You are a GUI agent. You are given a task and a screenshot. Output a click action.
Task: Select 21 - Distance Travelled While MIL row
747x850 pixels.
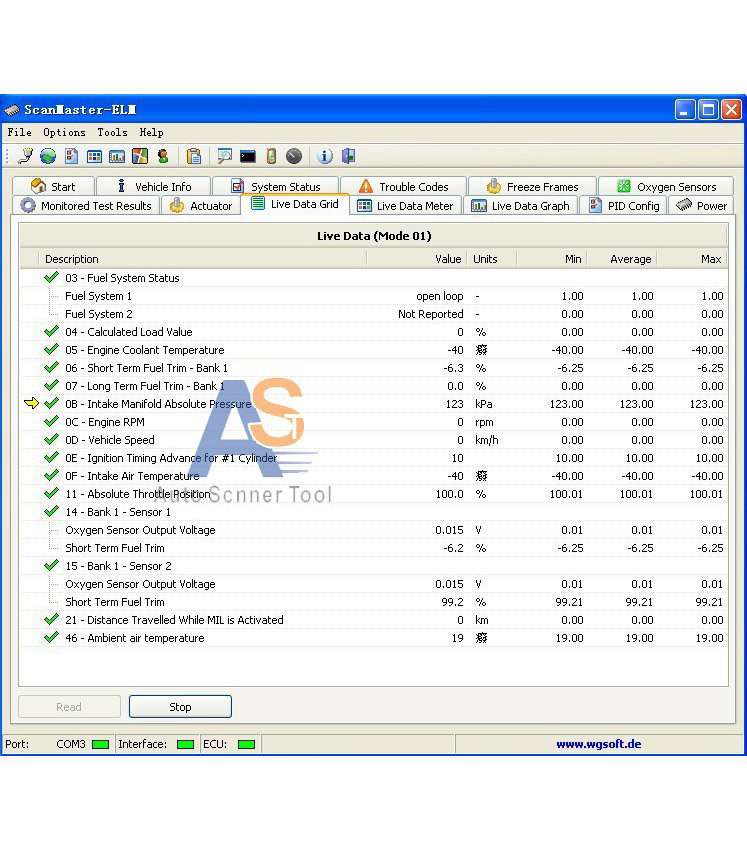point(374,620)
